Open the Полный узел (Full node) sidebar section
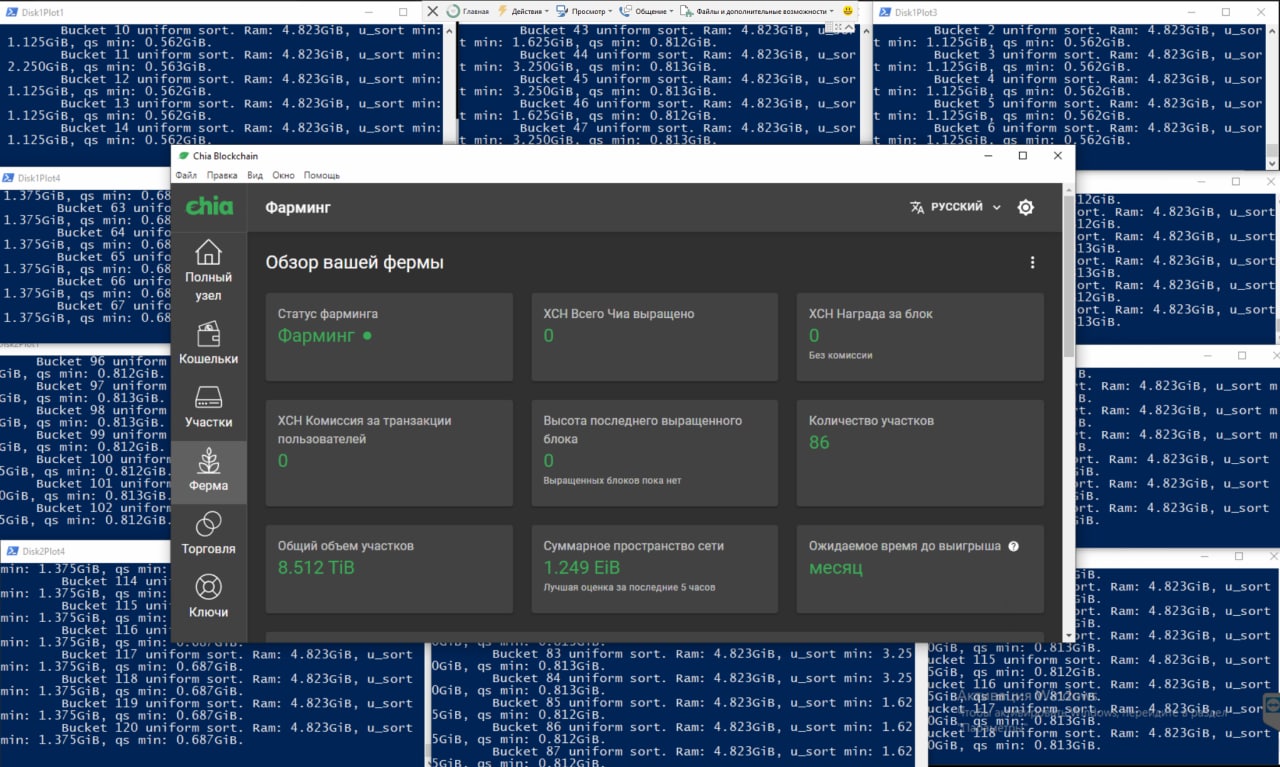 pos(208,270)
